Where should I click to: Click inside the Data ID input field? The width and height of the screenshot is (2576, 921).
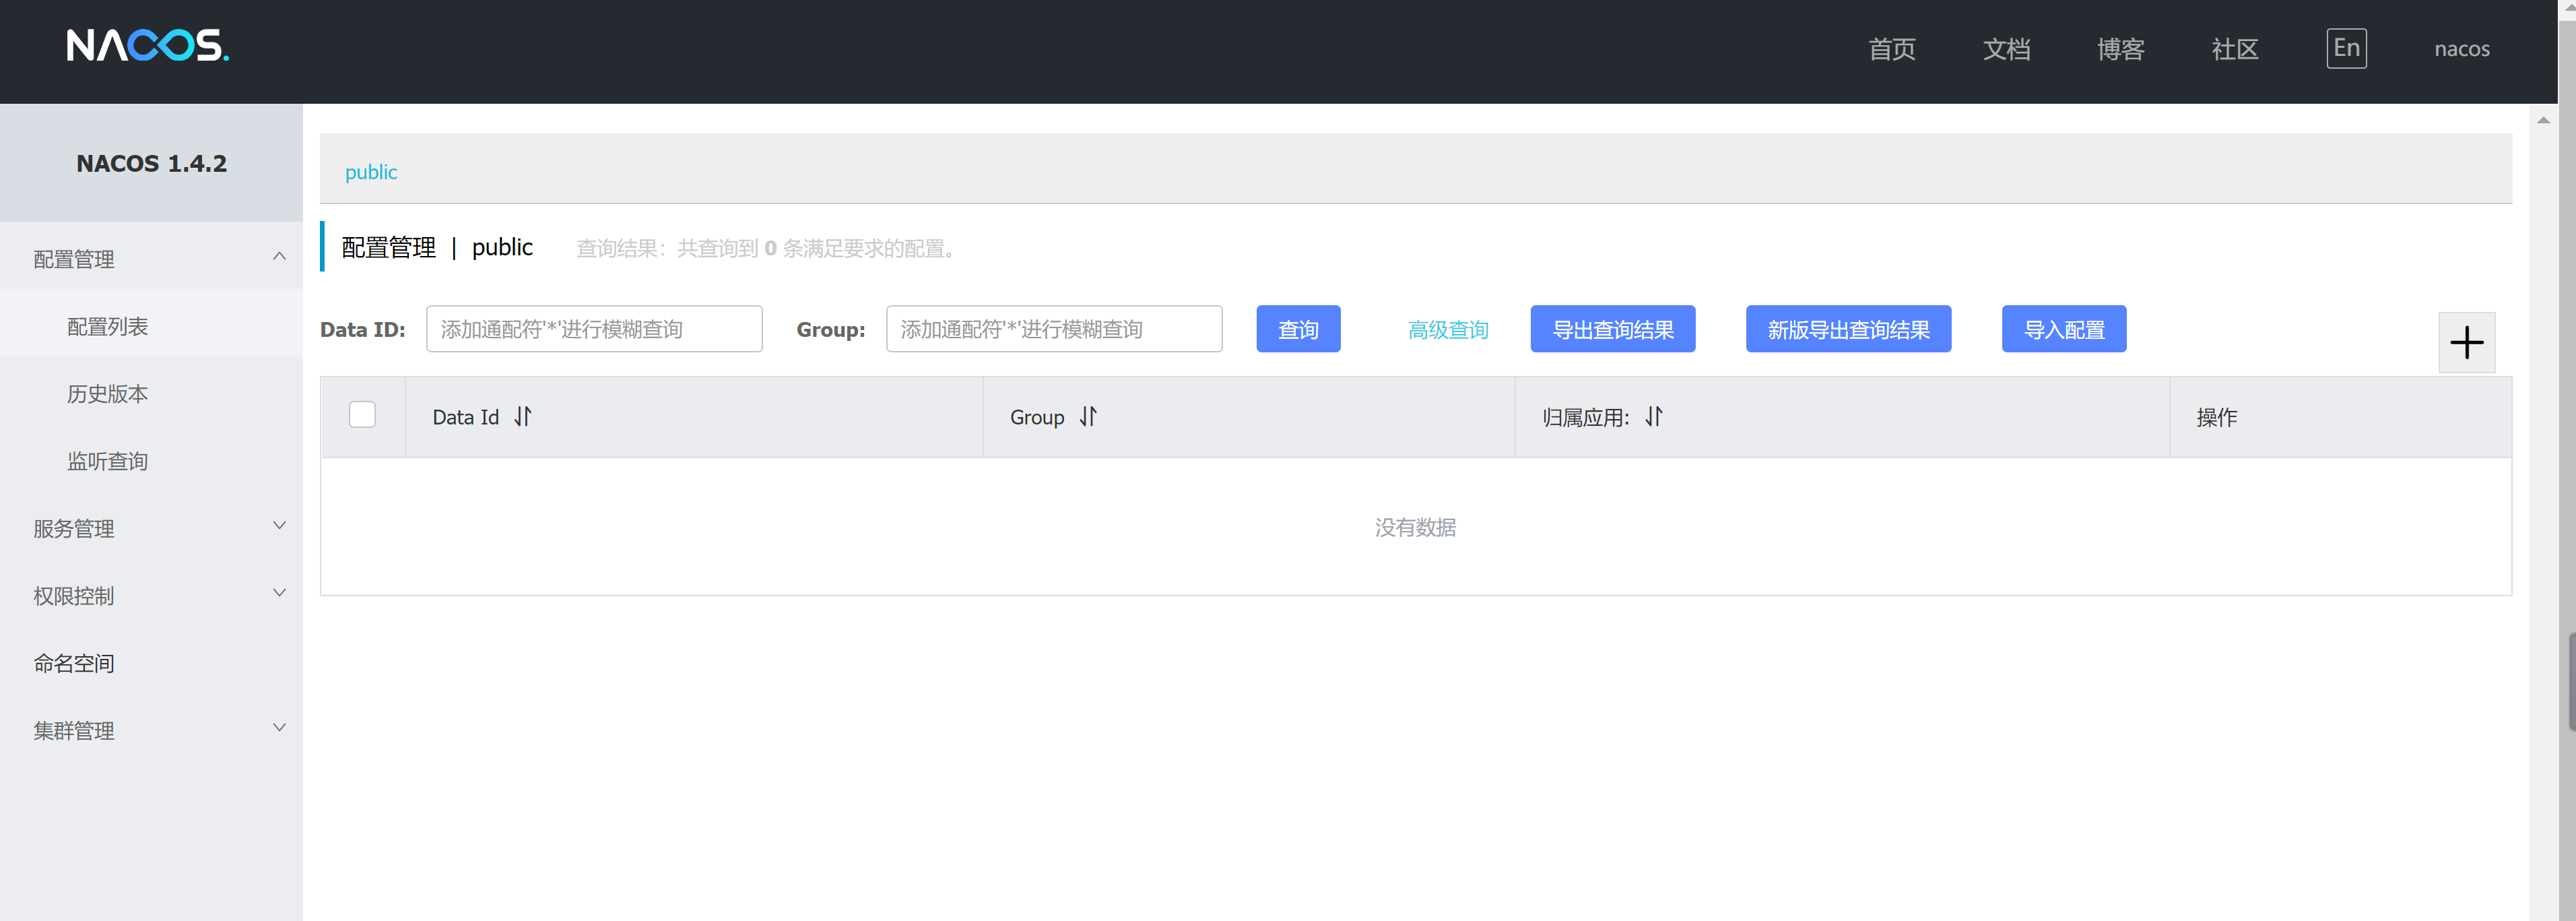(x=594, y=328)
